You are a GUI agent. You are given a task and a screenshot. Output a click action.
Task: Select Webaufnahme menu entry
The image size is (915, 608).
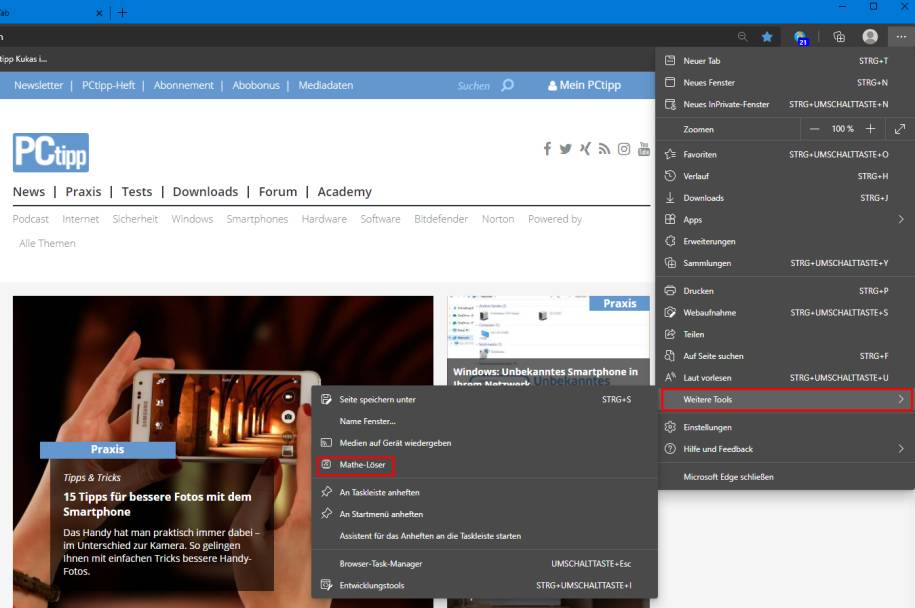[x=785, y=313]
